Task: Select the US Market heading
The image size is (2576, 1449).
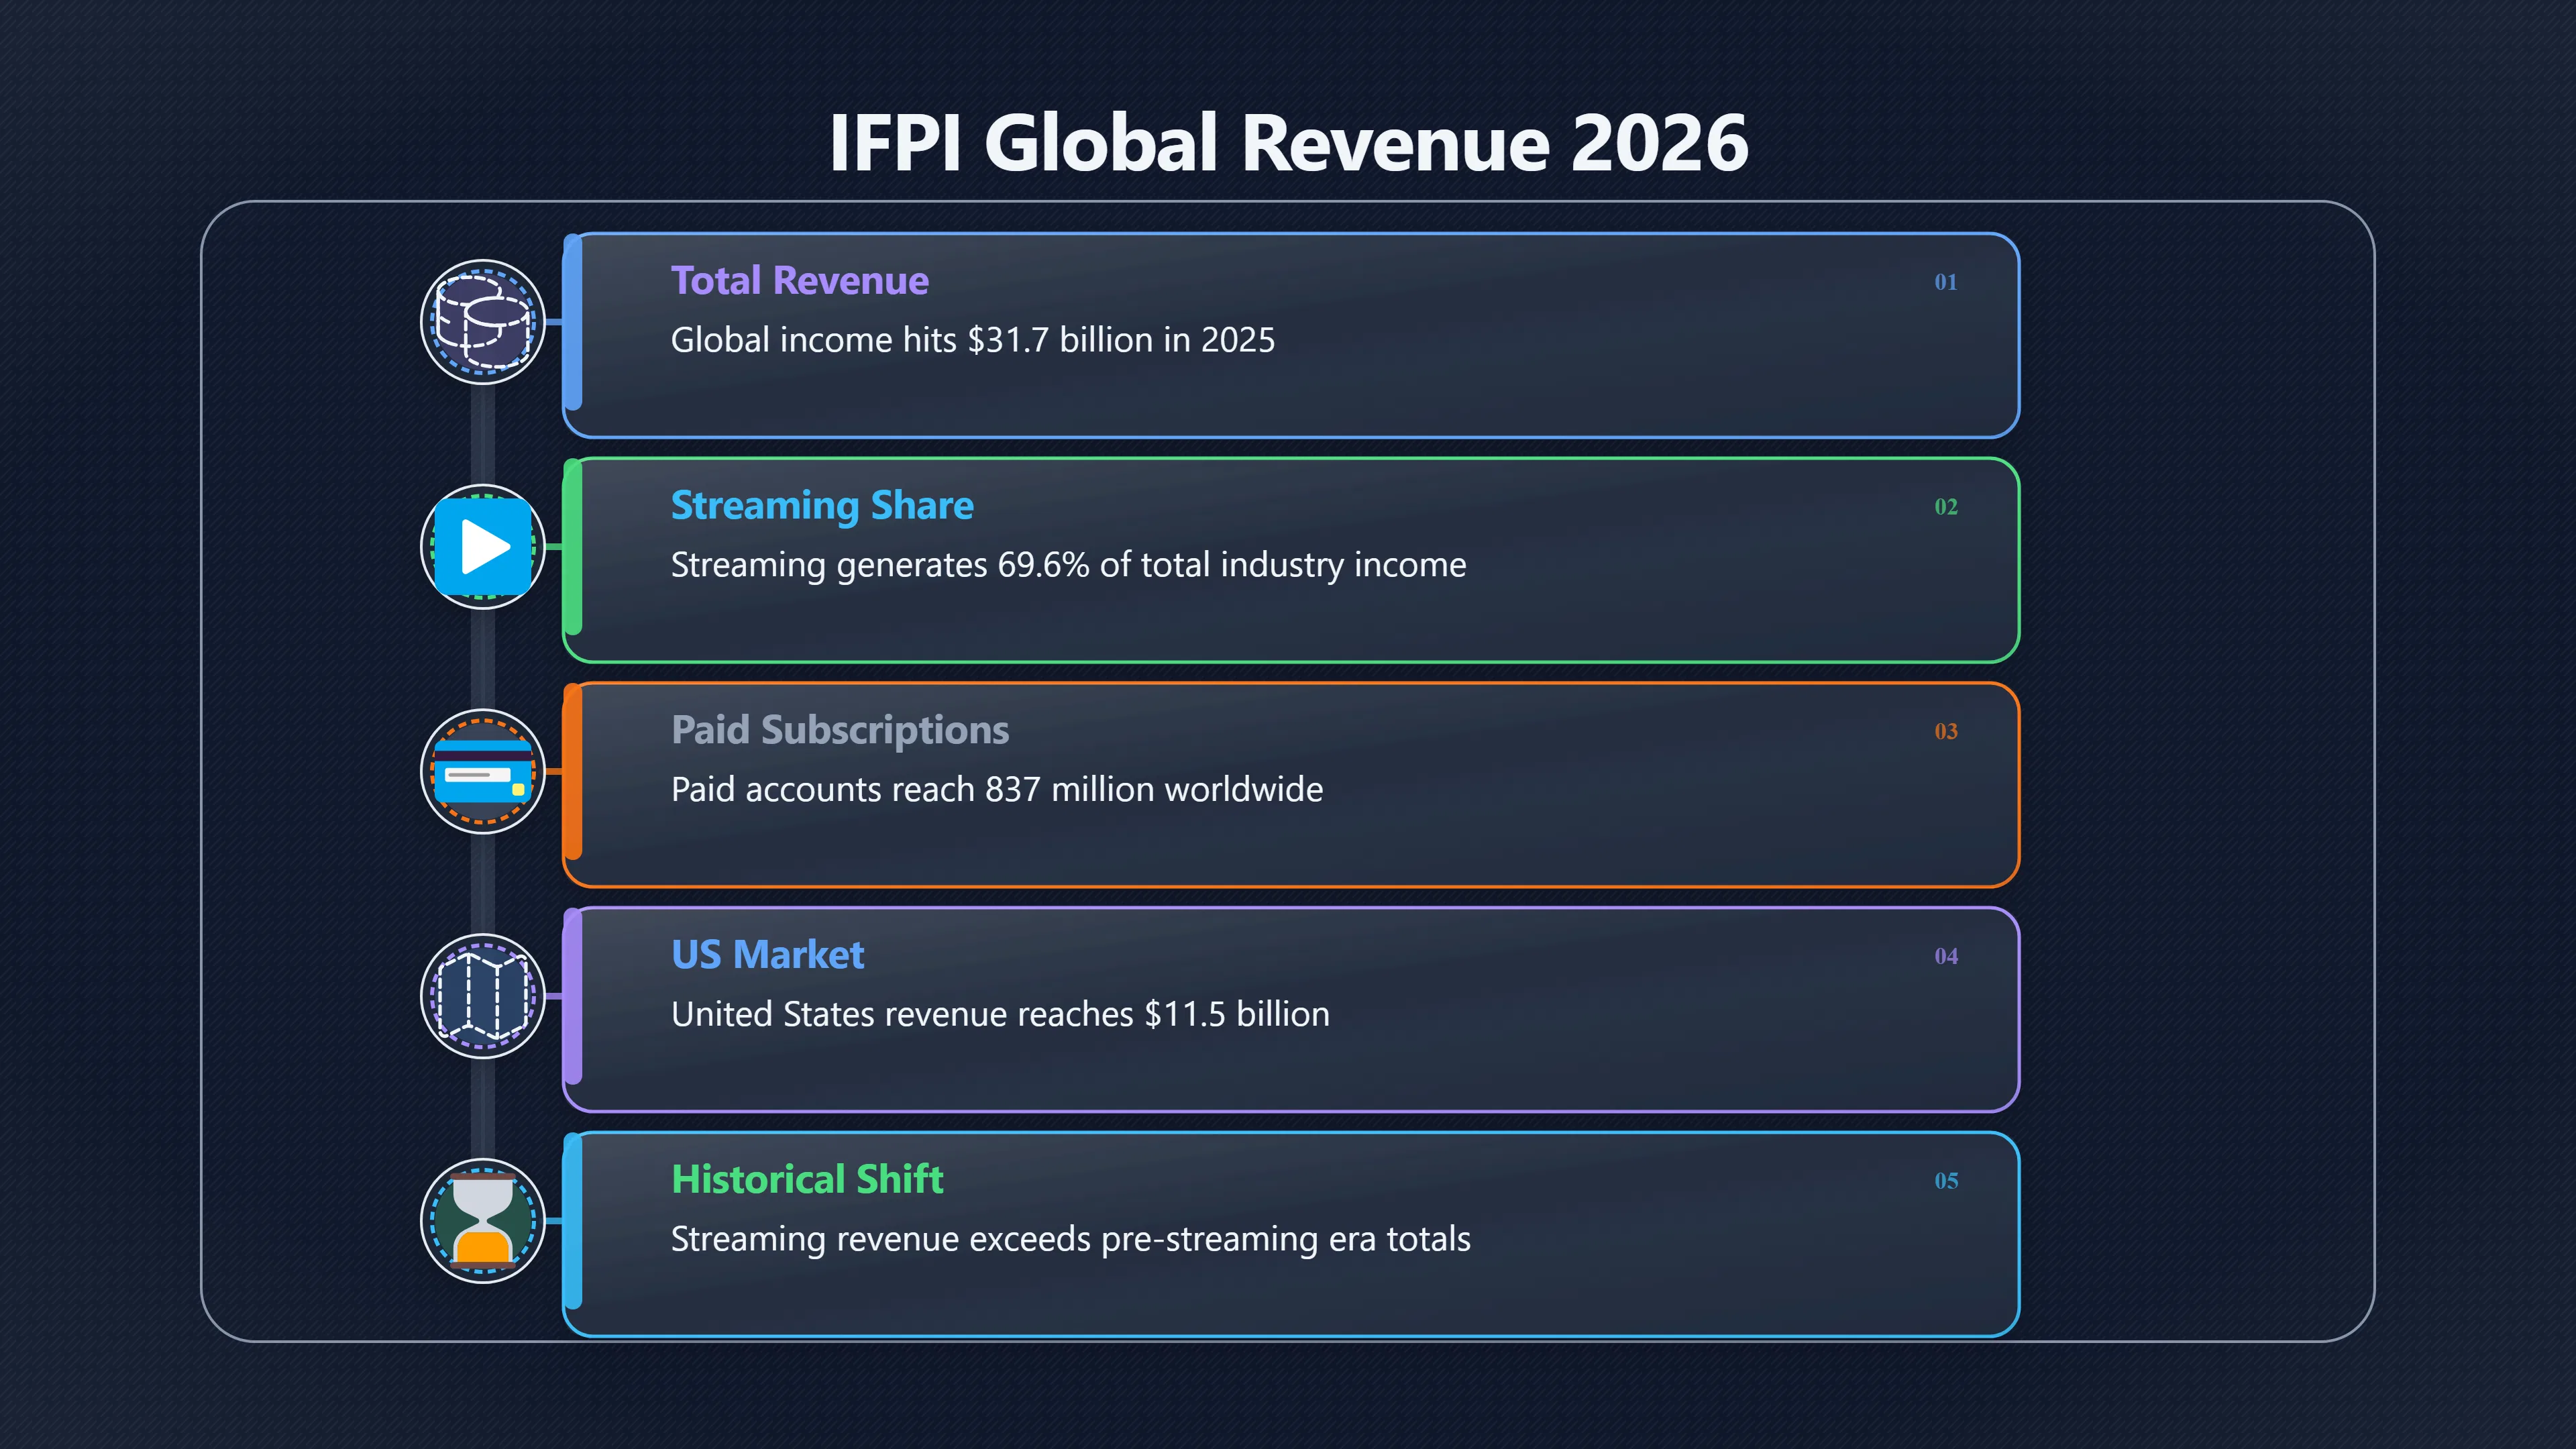Action: [767, 955]
